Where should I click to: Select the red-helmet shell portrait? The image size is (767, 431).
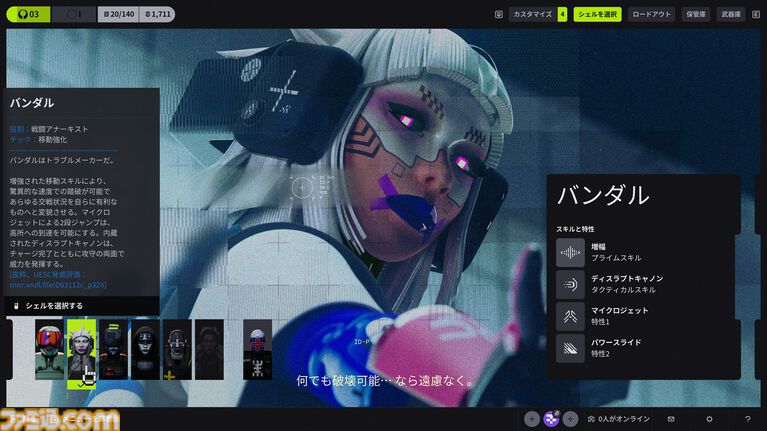[x=48, y=349]
